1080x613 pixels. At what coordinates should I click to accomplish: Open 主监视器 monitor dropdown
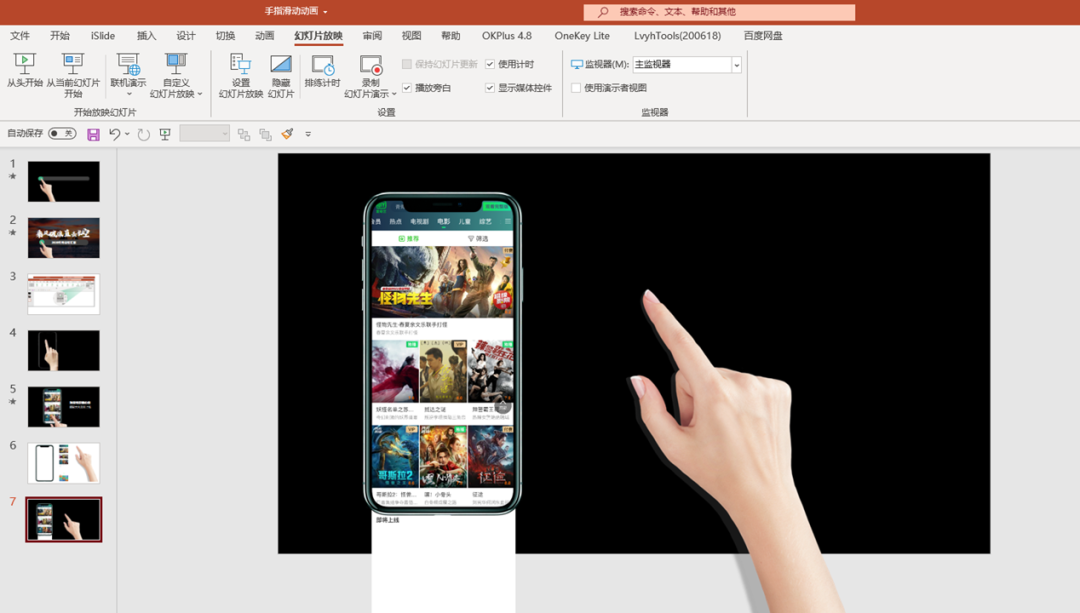pyautogui.click(x=736, y=65)
